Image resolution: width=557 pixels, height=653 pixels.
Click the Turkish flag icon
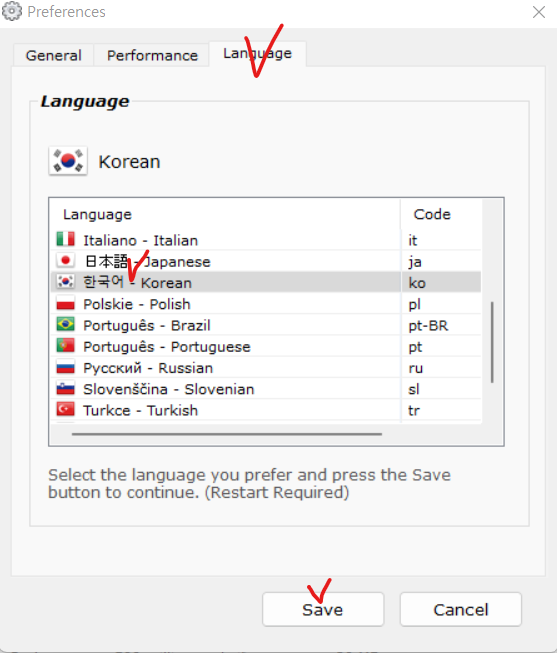point(65,409)
